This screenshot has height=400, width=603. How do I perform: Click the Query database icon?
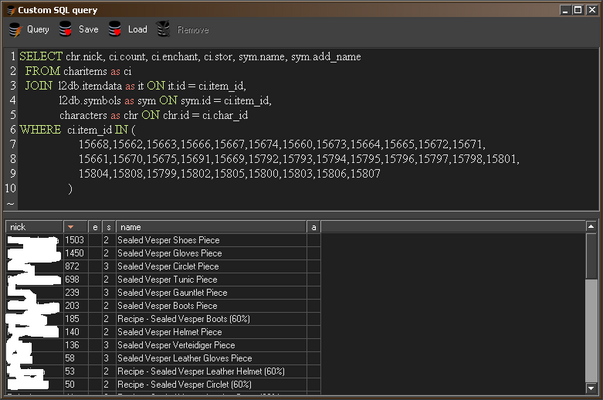[15, 30]
